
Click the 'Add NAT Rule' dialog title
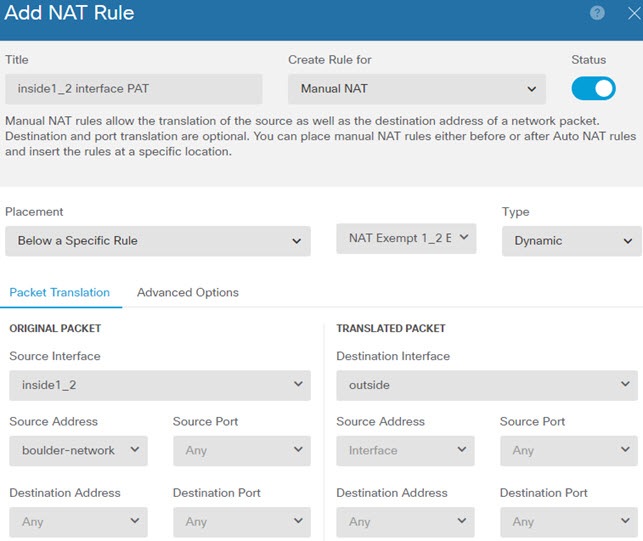pos(69,13)
